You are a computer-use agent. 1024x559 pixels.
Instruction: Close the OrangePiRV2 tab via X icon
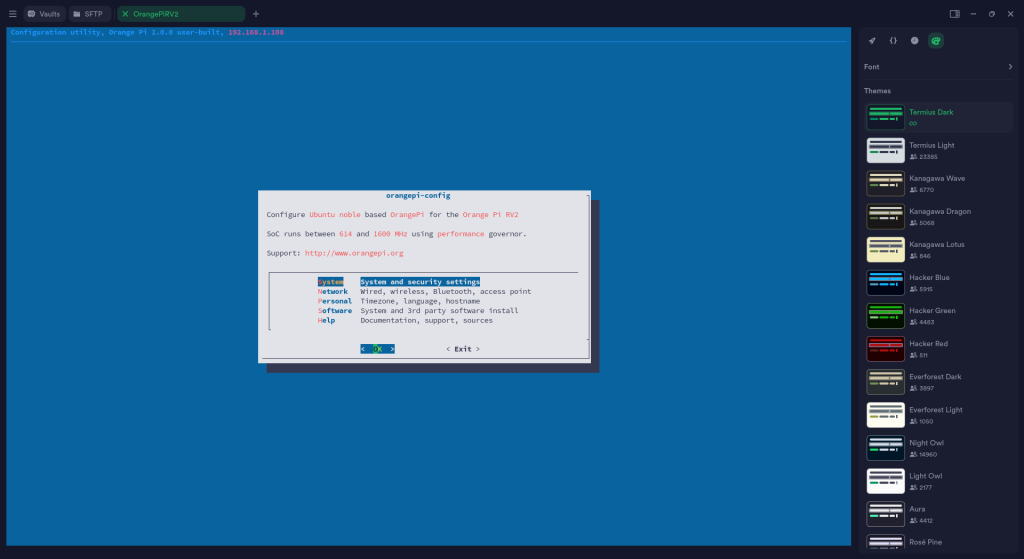(x=125, y=14)
